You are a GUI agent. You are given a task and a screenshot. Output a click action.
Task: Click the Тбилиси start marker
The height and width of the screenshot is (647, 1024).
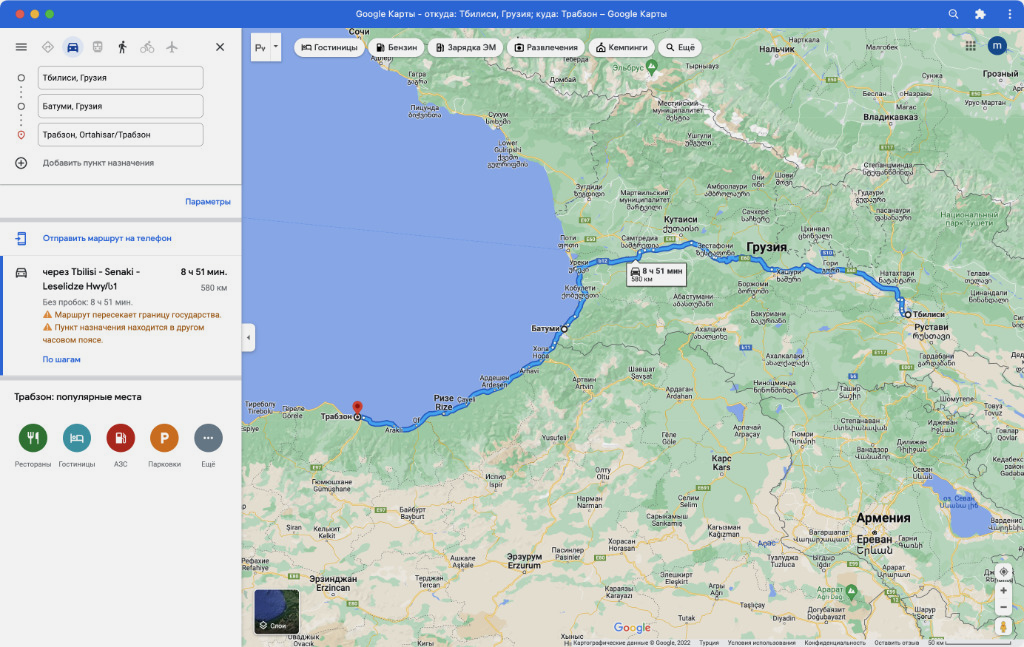tap(908, 315)
